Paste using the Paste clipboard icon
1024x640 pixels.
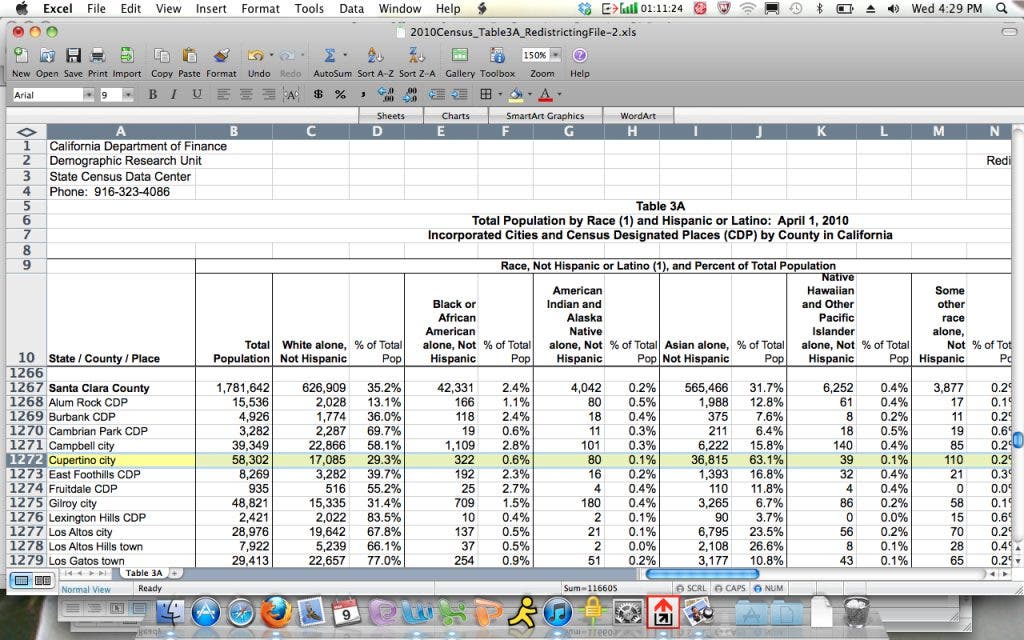[189, 56]
